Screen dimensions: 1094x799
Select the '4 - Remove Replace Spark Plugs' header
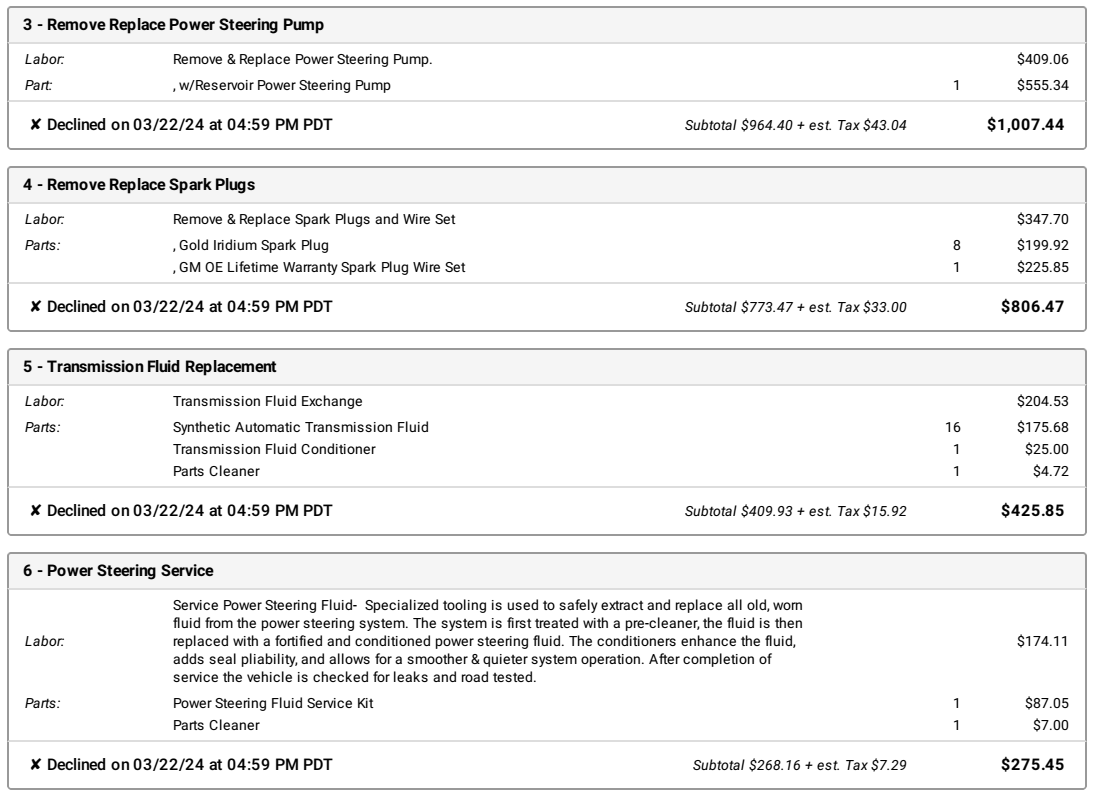(x=139, y=185)
